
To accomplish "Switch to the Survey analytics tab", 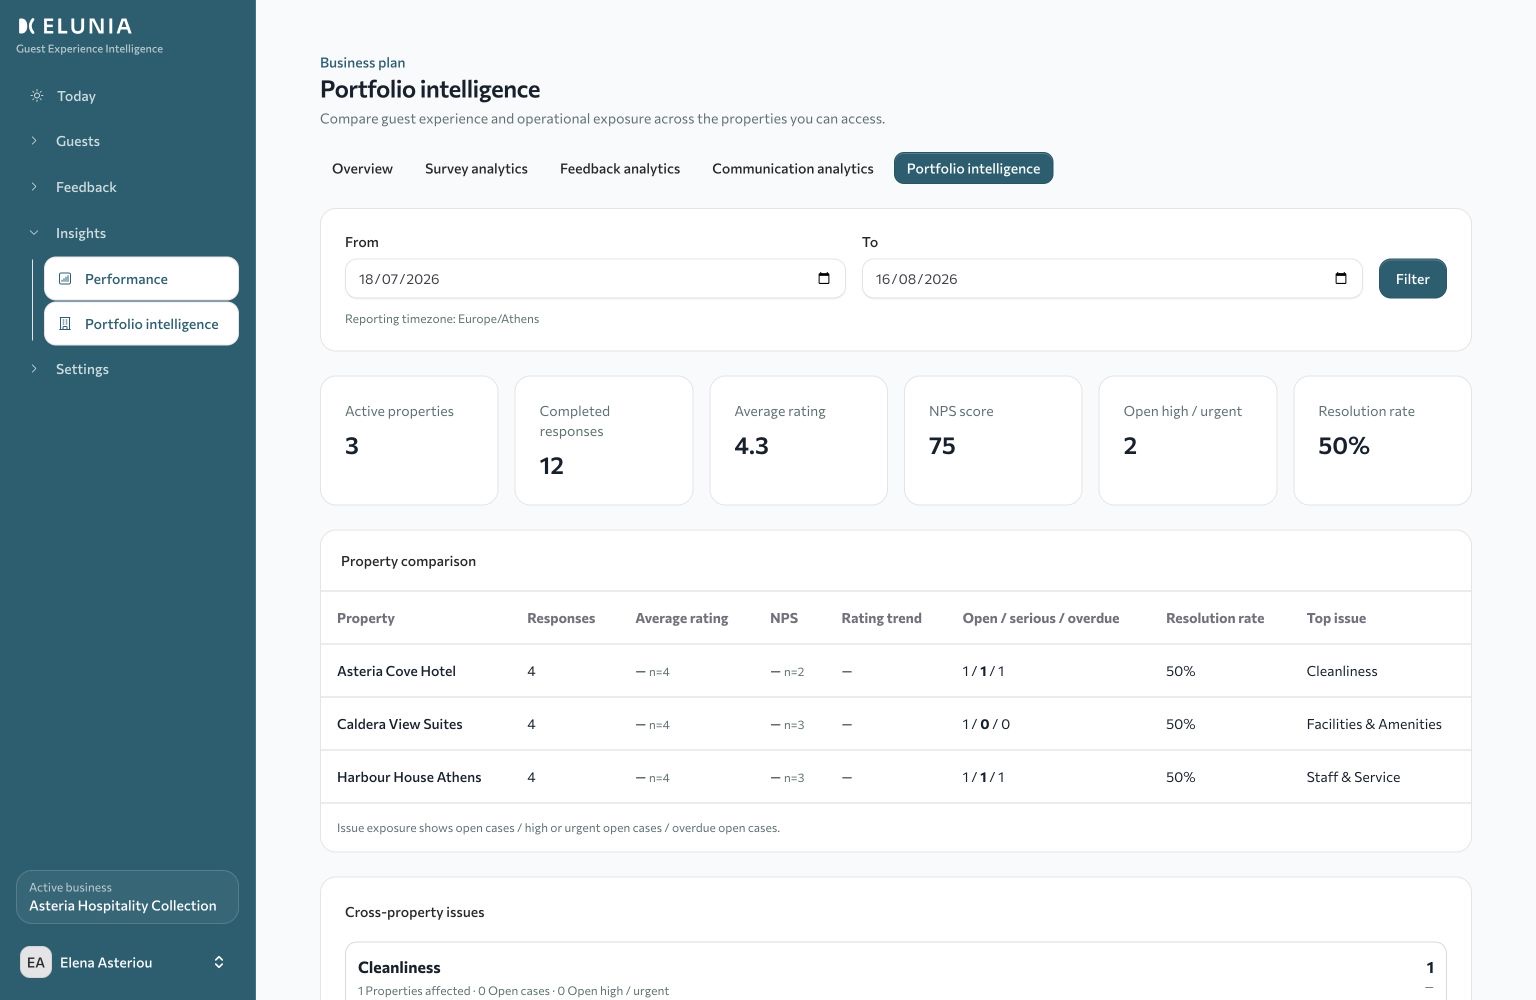I will tap(476, 169).
